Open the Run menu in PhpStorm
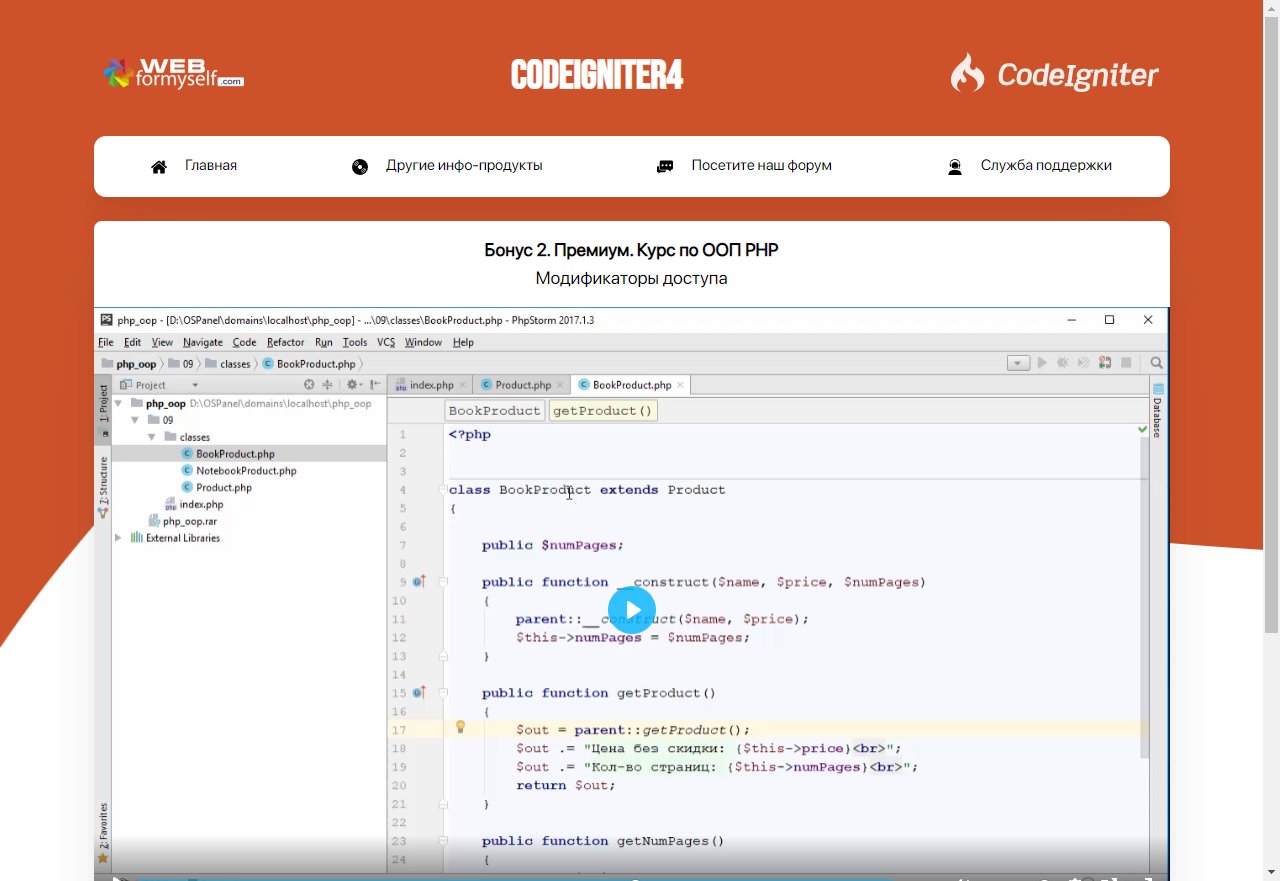Viewport: 1280px width, 881px height. pos(324,342)
